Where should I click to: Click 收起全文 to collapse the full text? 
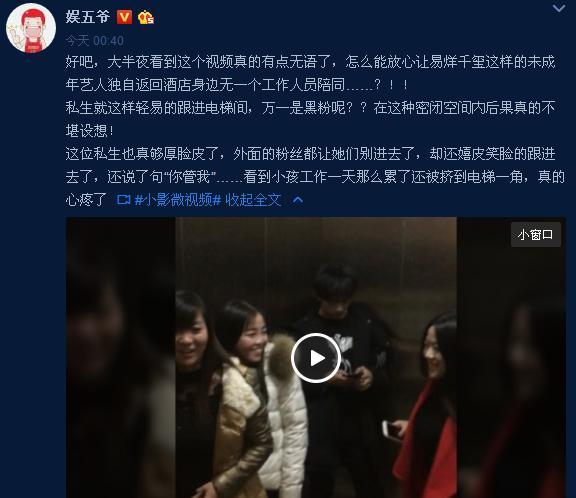click(x=253, y=200)
